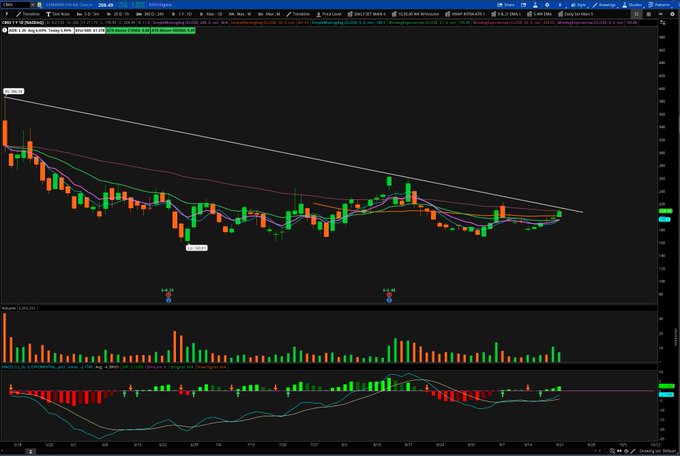Load the DAILY SET MAIN 4 study set
The width and height of the screenshot is (680, 456).
pyautogui.click(x=366, y=14)
